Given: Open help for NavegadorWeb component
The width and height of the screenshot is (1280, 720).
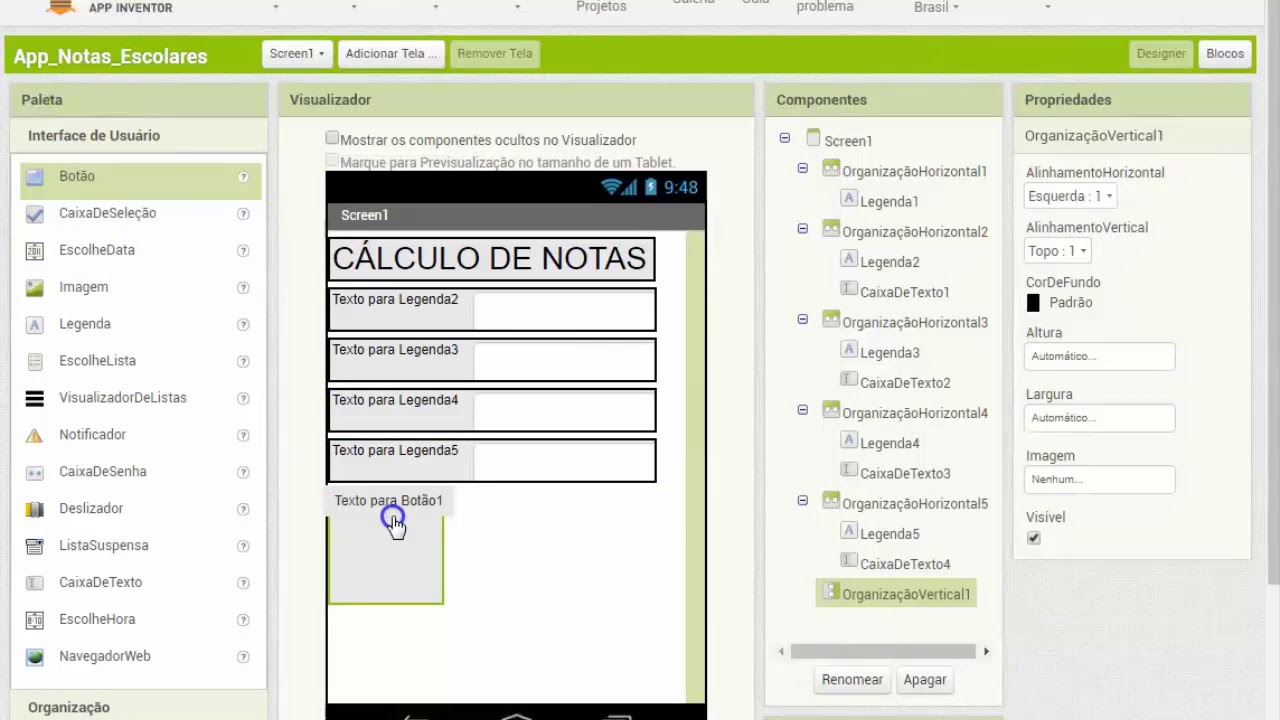Looking at the screenshot, I should tap(243, 657).
